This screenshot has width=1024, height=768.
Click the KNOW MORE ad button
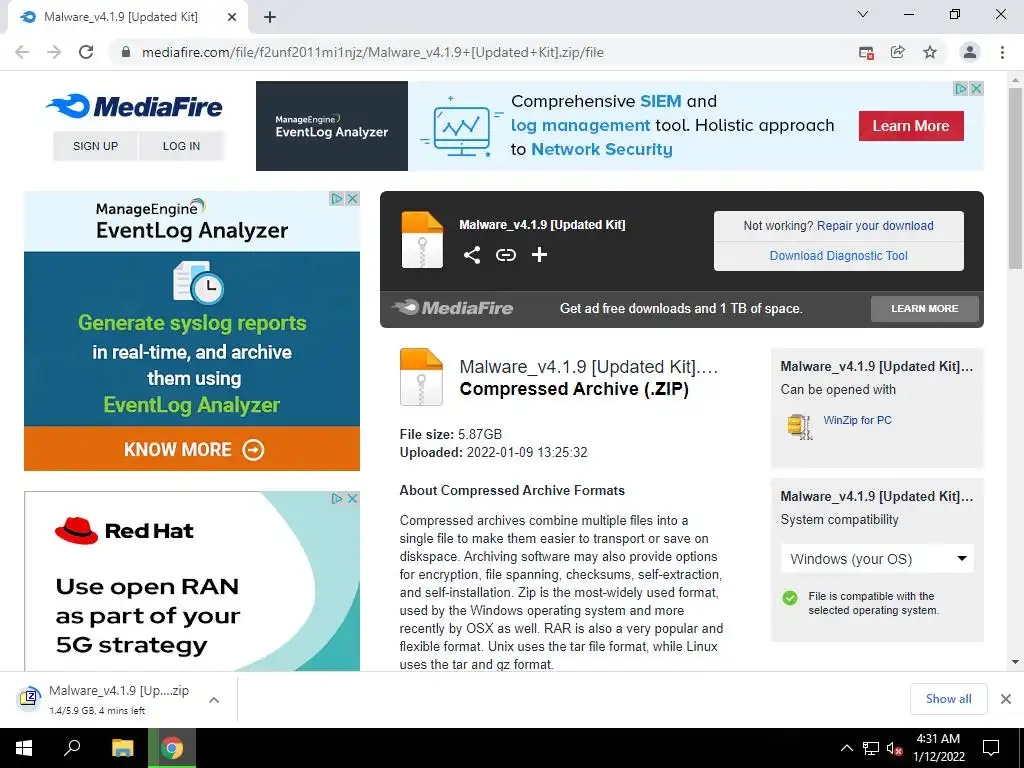(x=192, y=449)
